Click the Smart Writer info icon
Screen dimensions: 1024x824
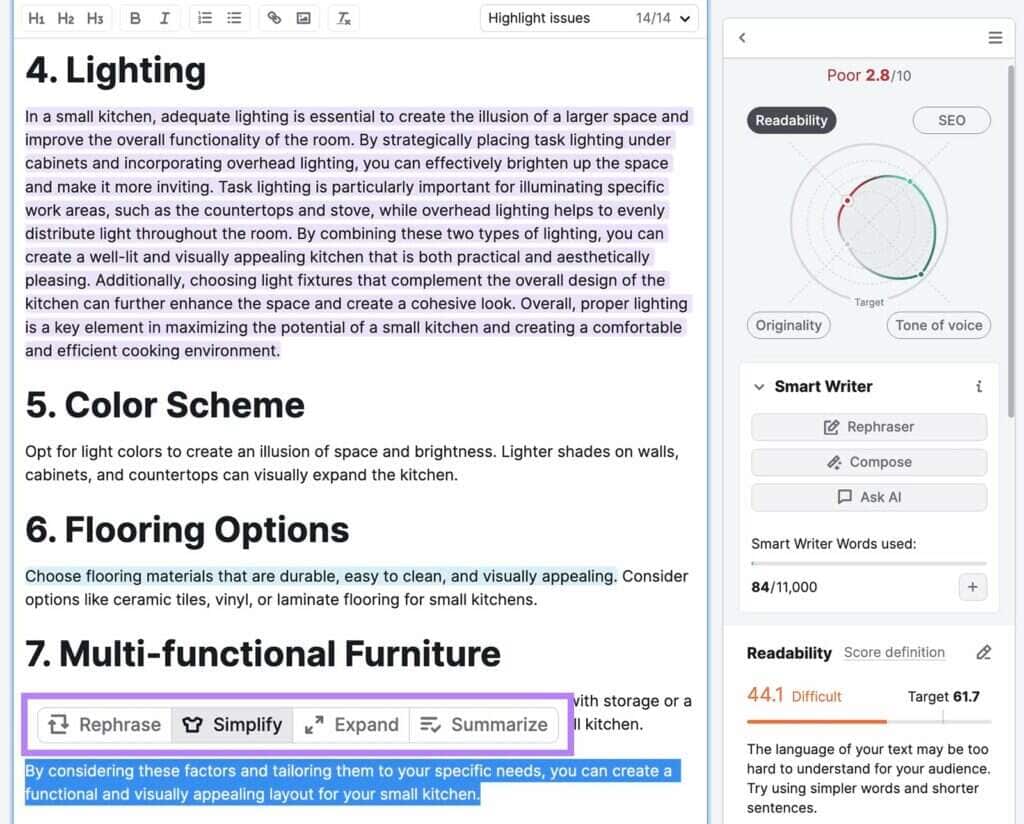tap(978, 387)
